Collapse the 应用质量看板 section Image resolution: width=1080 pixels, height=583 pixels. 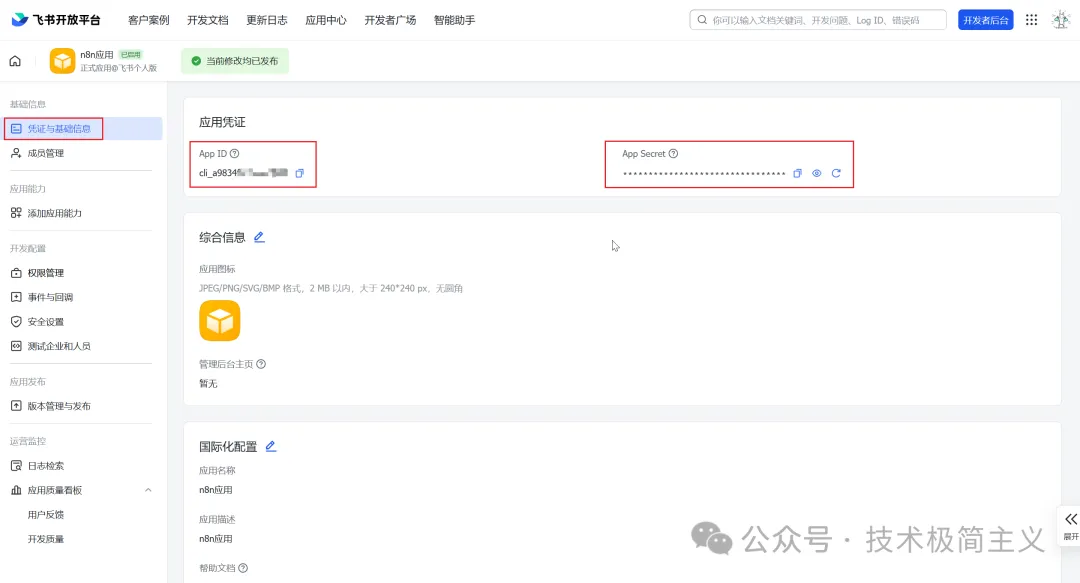pos(148,490)
